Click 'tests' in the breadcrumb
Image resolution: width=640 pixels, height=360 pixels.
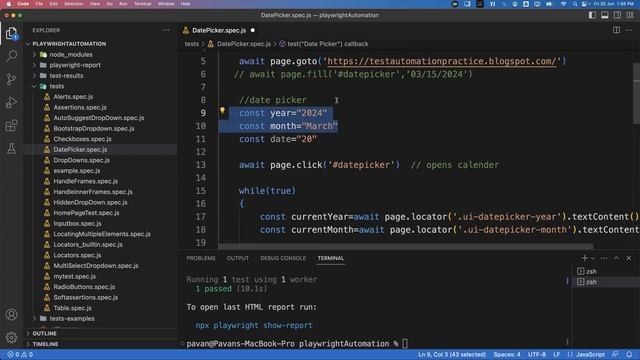click(x=191, y=44)
